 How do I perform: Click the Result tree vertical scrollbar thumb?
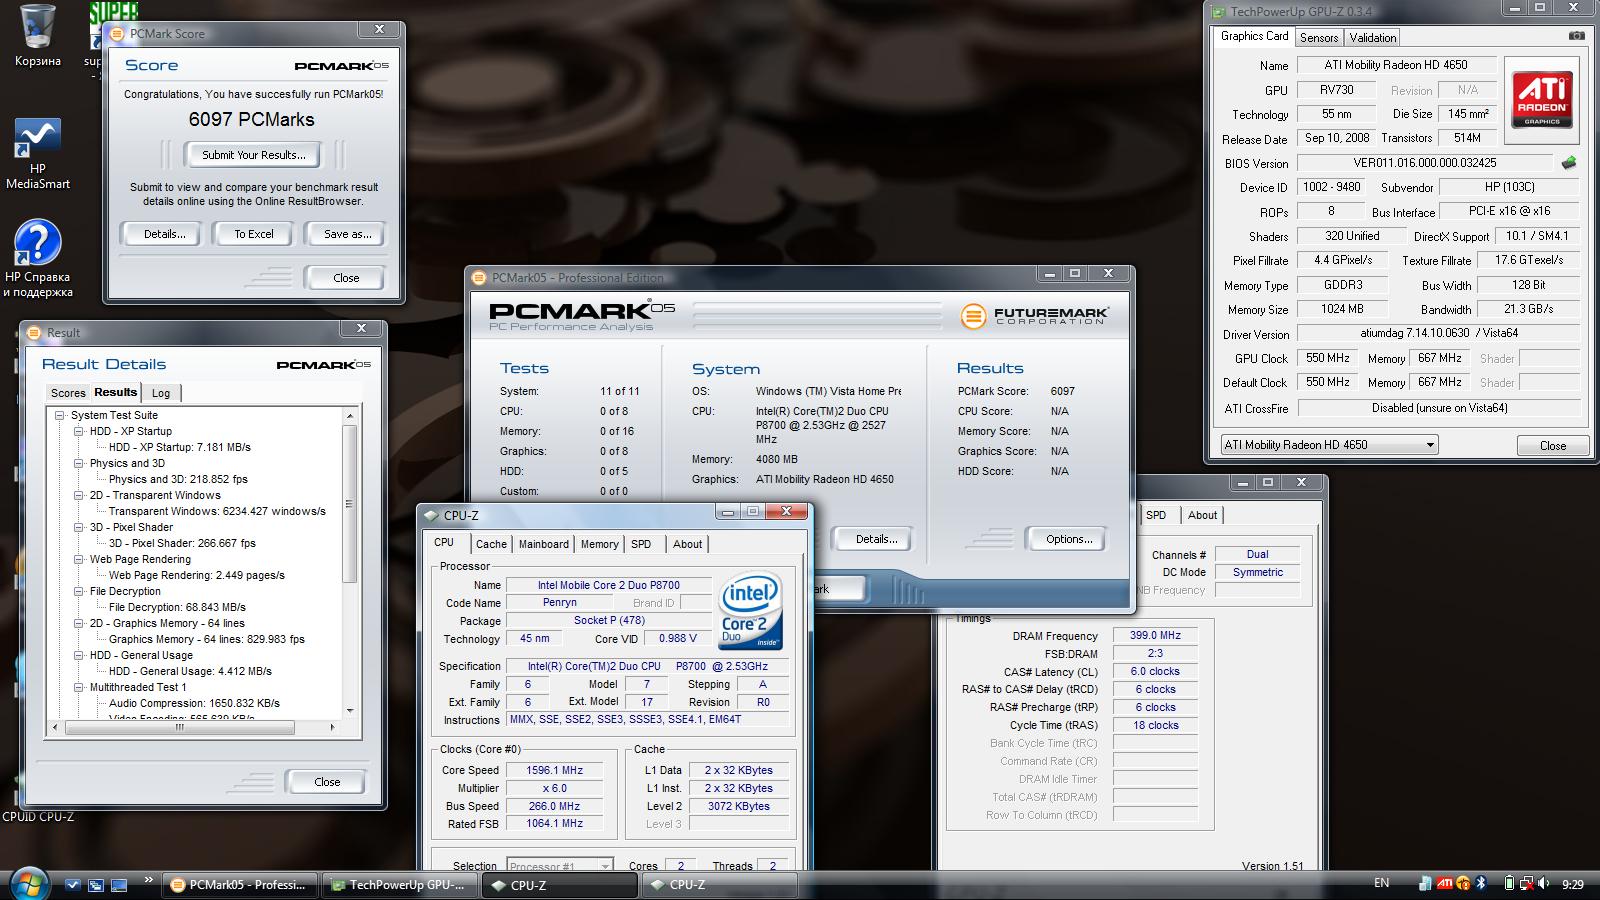click(x=350, y=503)
